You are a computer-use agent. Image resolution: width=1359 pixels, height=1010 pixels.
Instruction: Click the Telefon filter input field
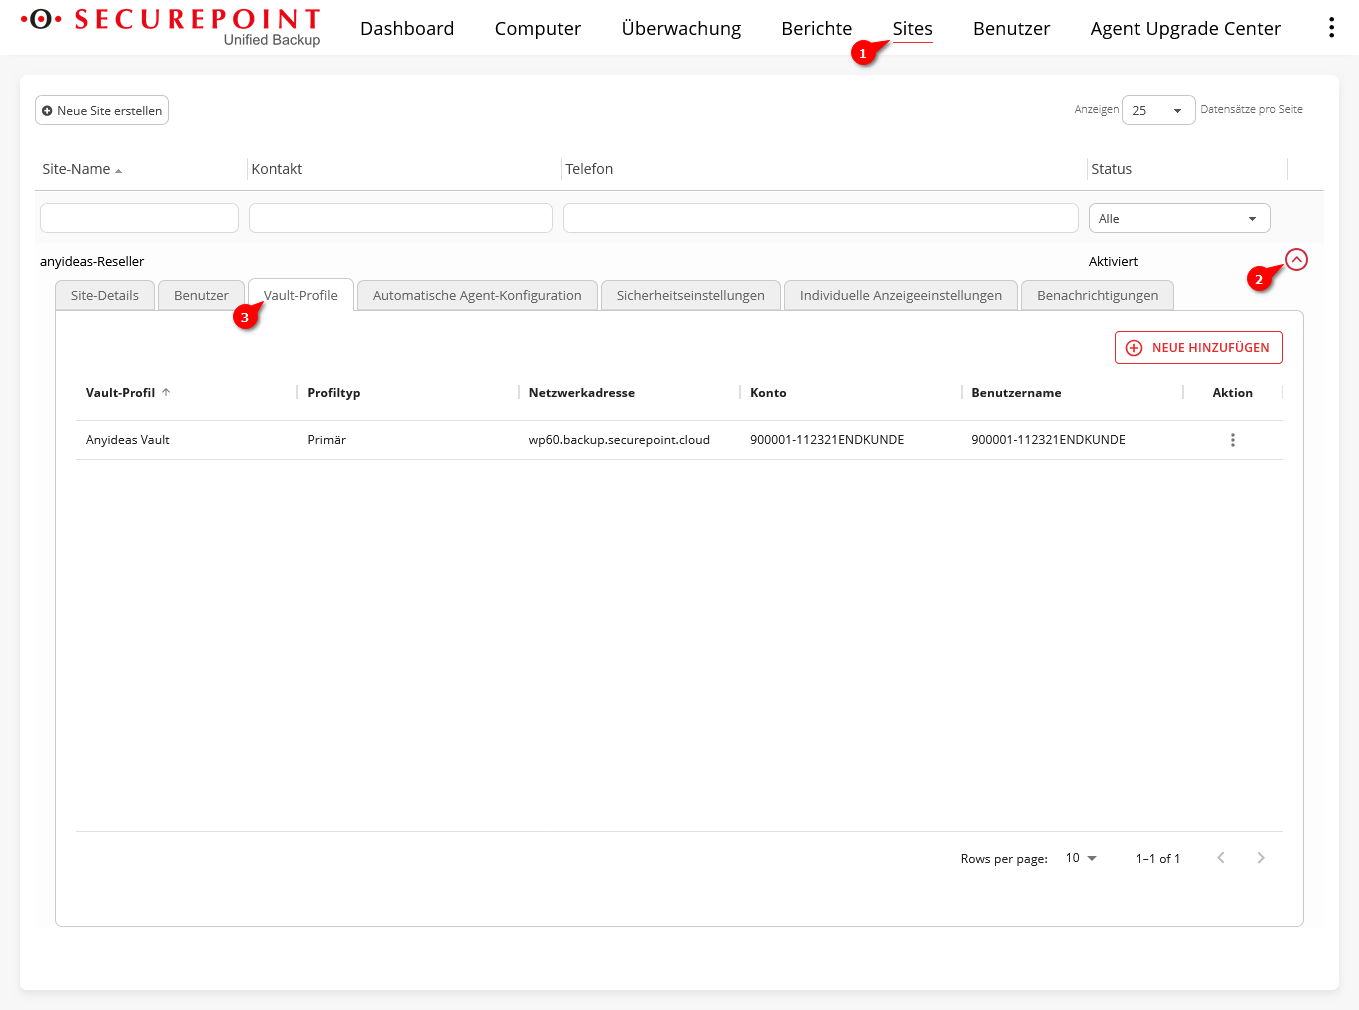(x=820, y=218)
